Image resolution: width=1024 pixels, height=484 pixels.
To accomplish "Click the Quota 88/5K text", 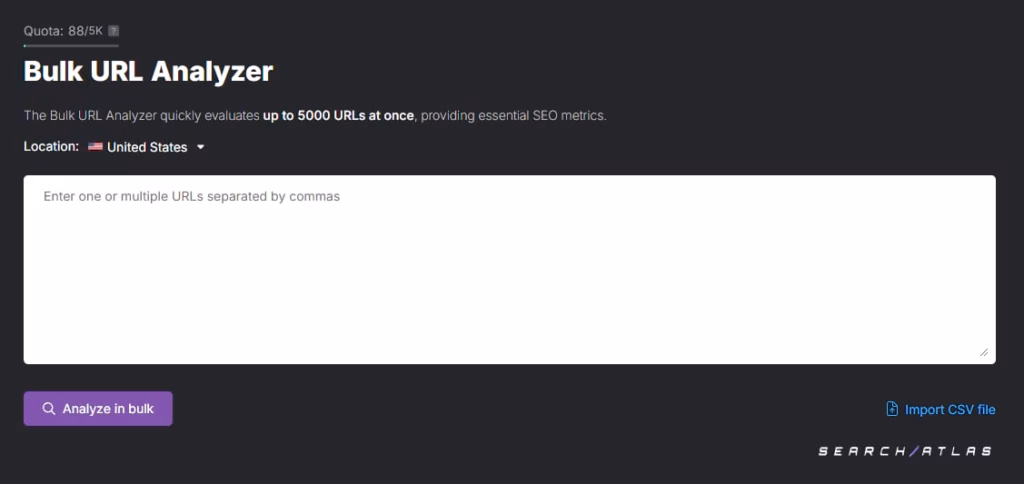I will tap(63, 31).
